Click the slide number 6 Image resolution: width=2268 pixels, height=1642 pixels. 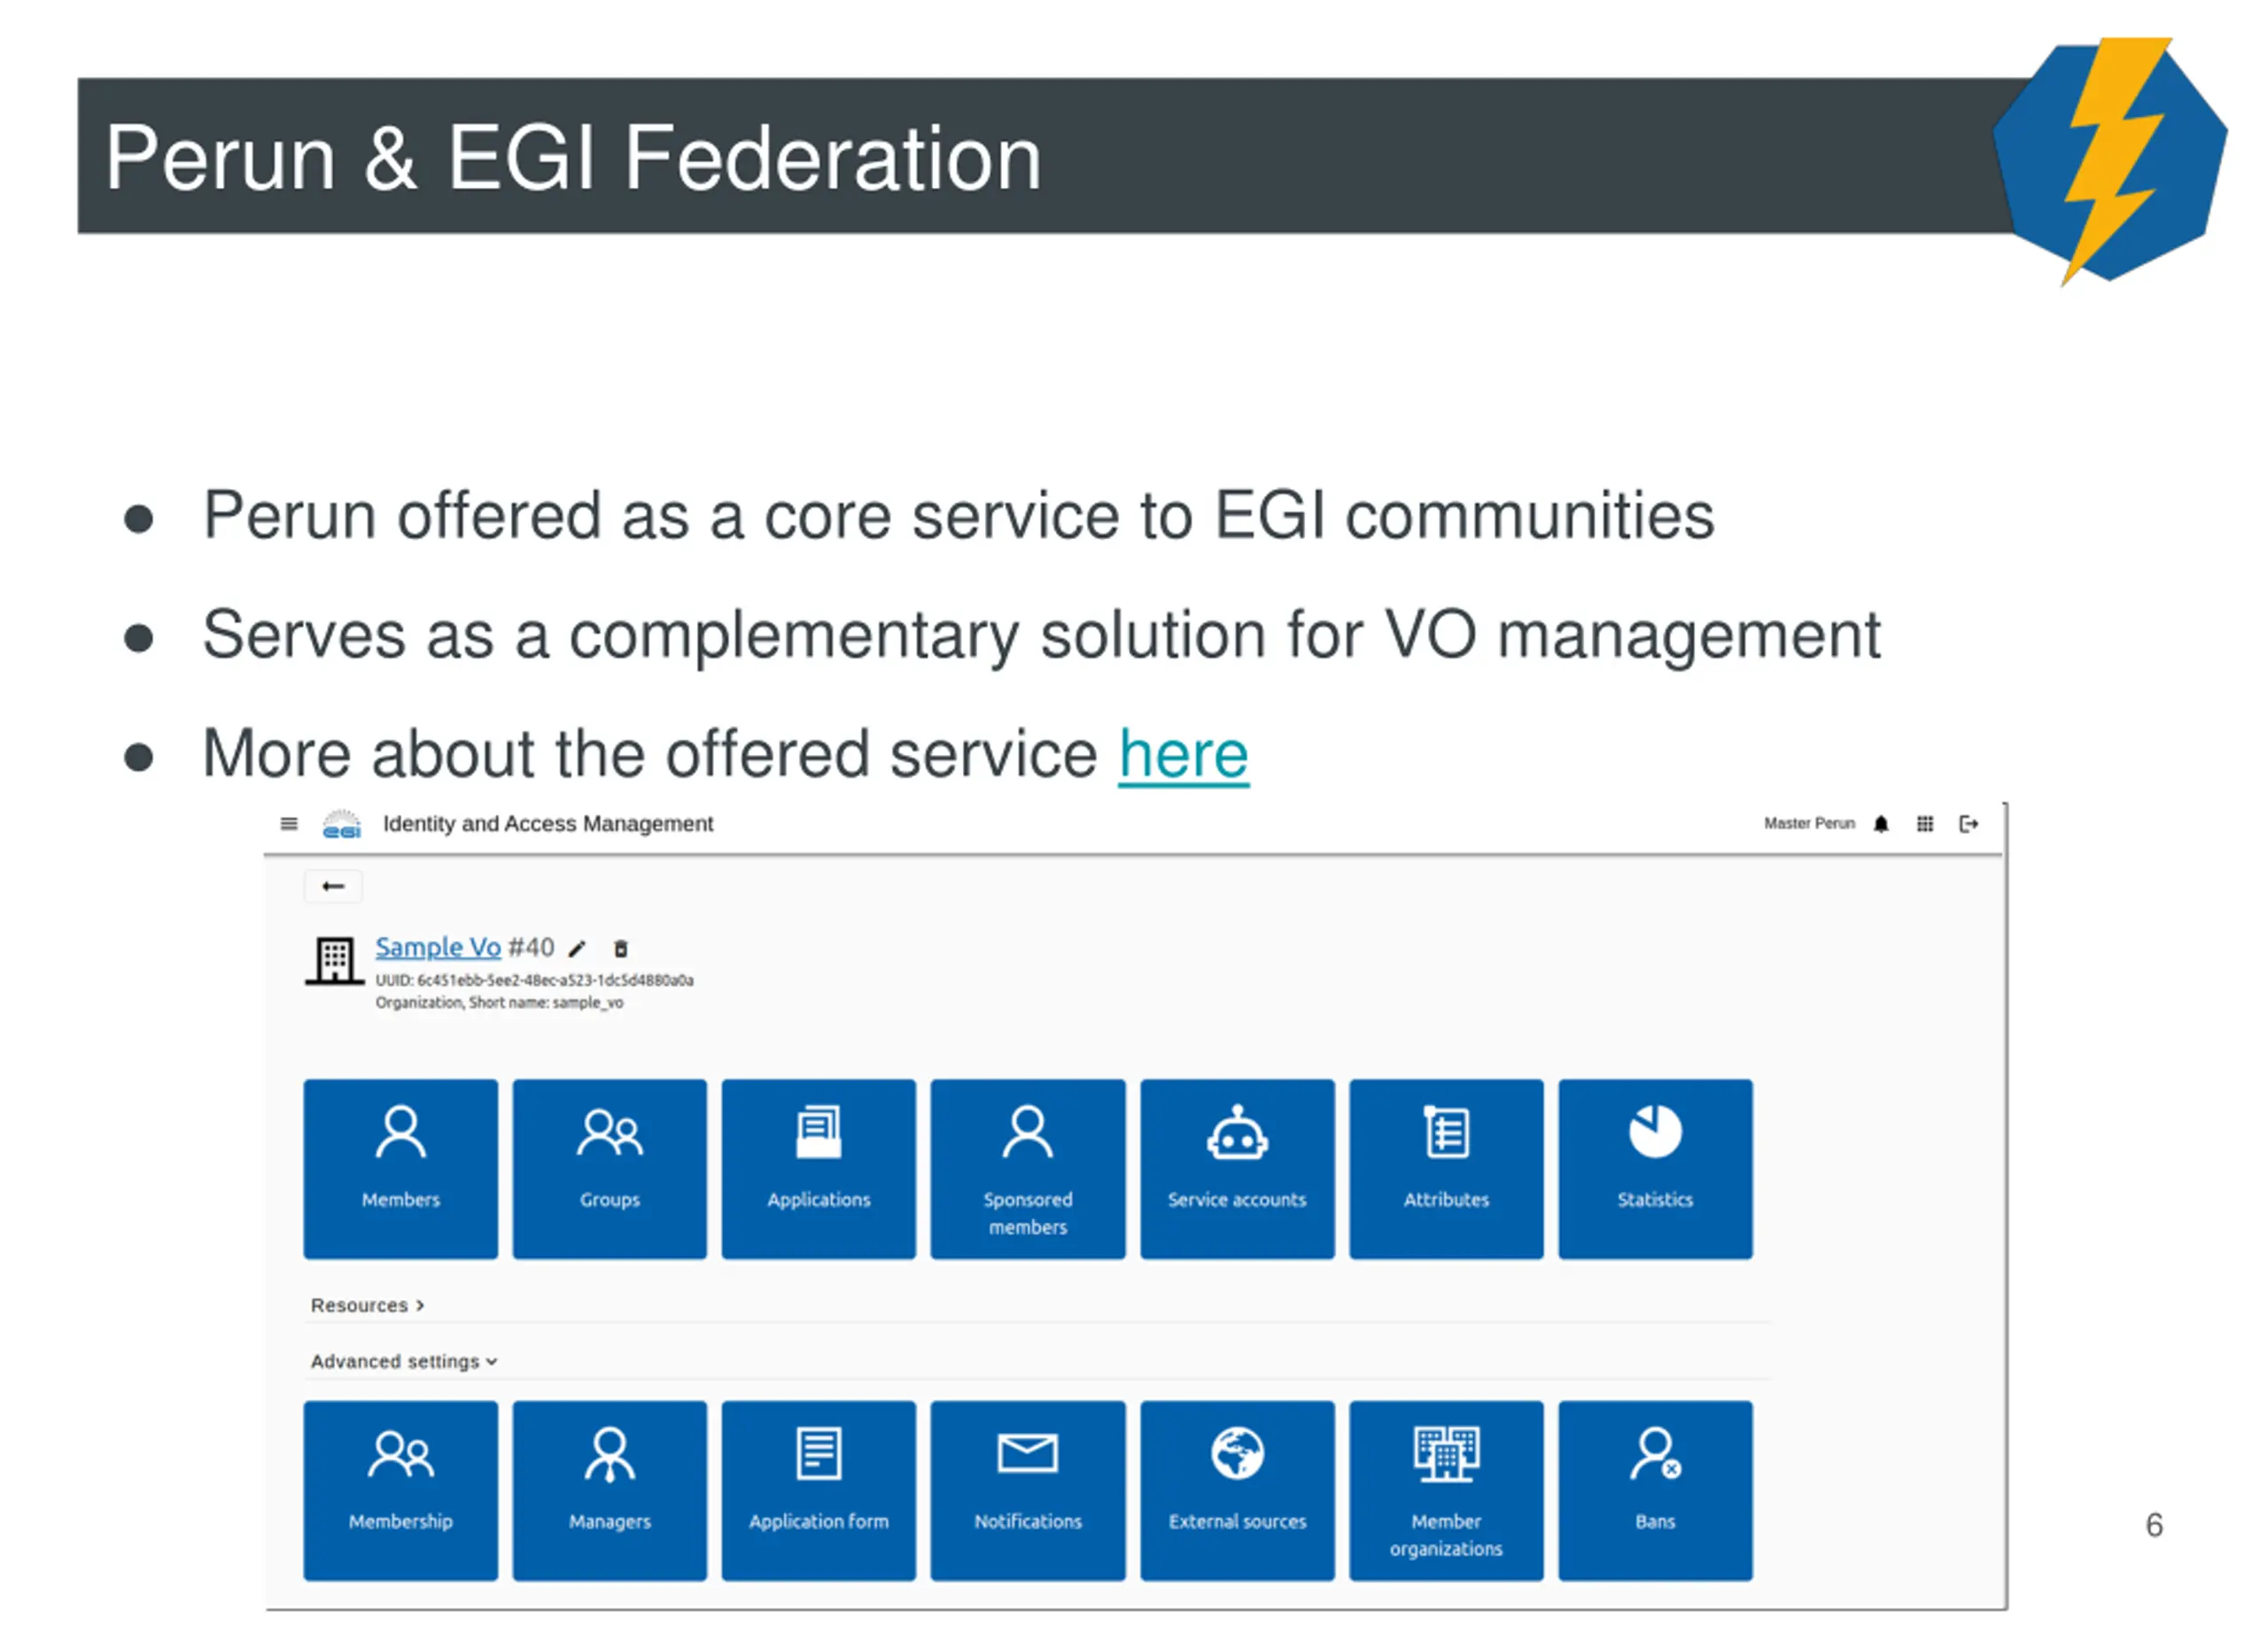tap(2155, 1526)
